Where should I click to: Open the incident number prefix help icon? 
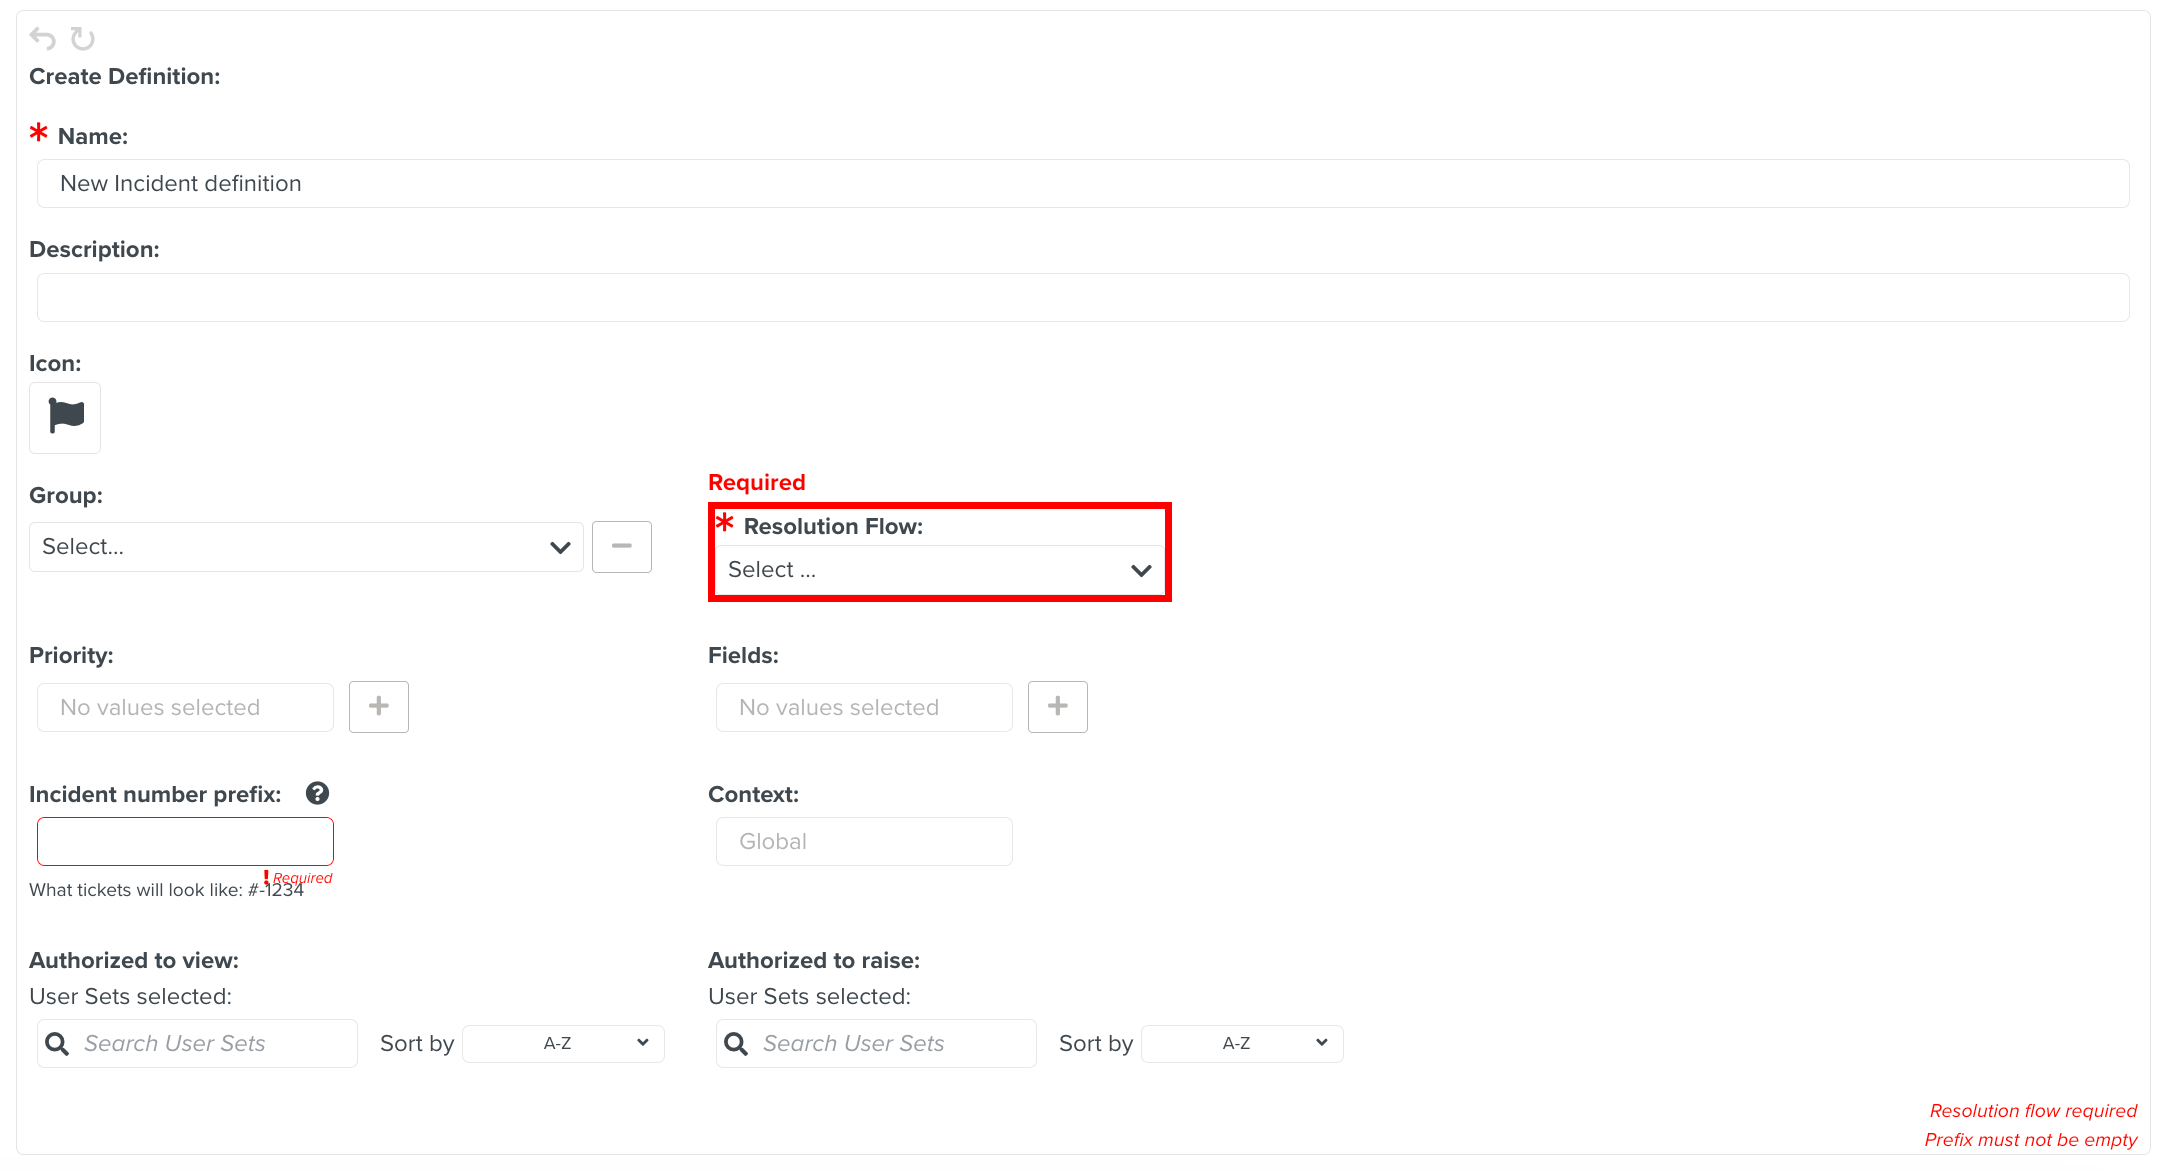coord(317,793)
